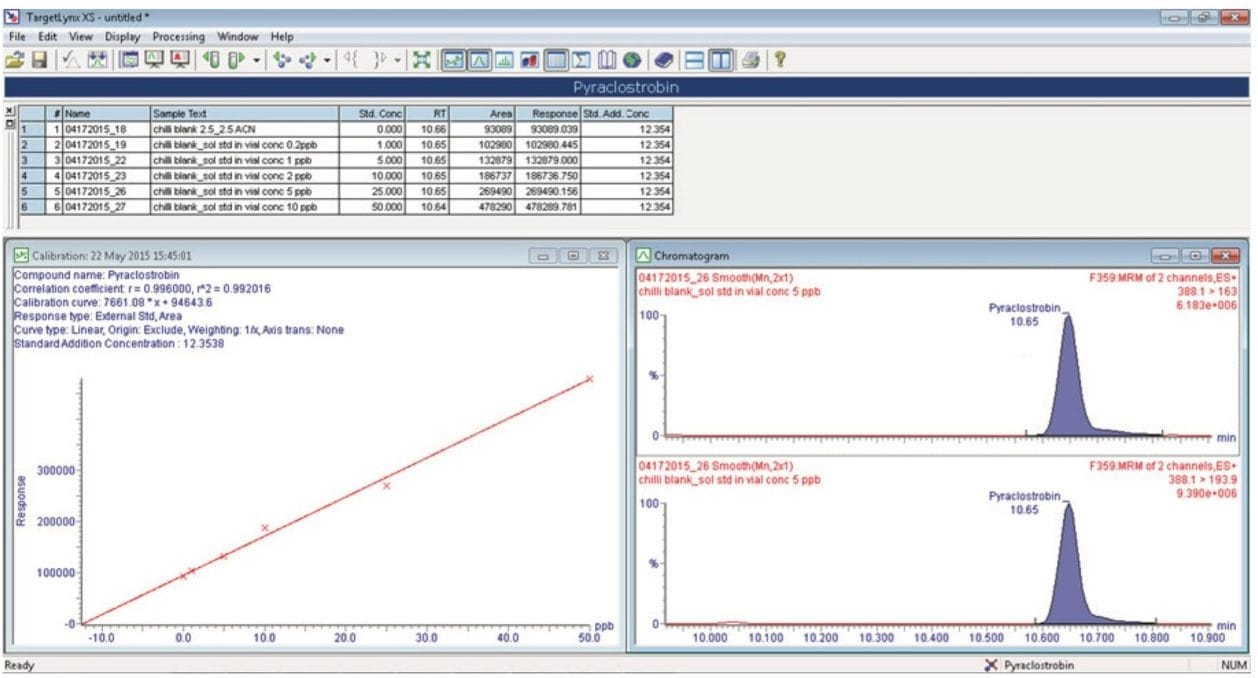Open dropdown arrow beside next-sample icon
The height and width of the screenshot is (678, 1258).
(257, 61)
